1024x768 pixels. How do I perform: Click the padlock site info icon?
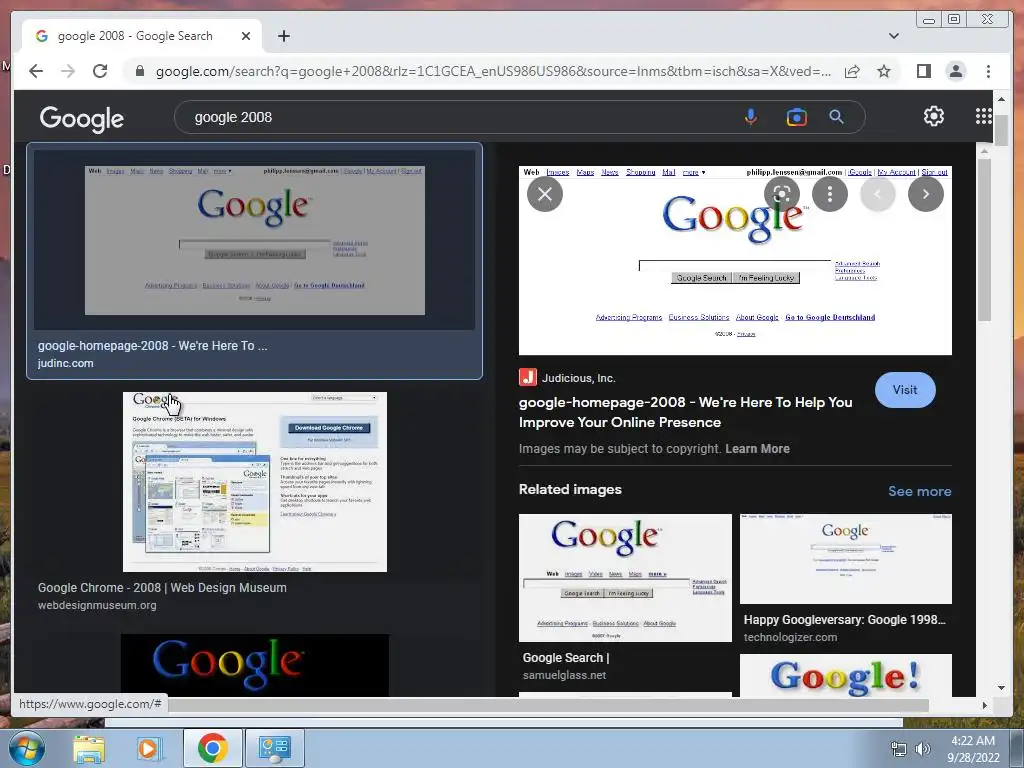(139, 71)
